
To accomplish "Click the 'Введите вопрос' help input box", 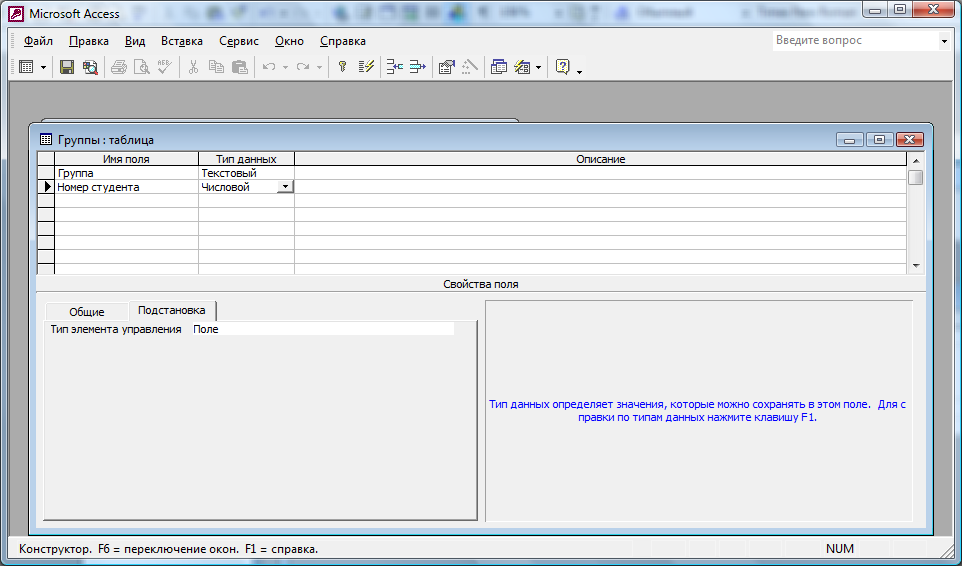I will [855, 40].
